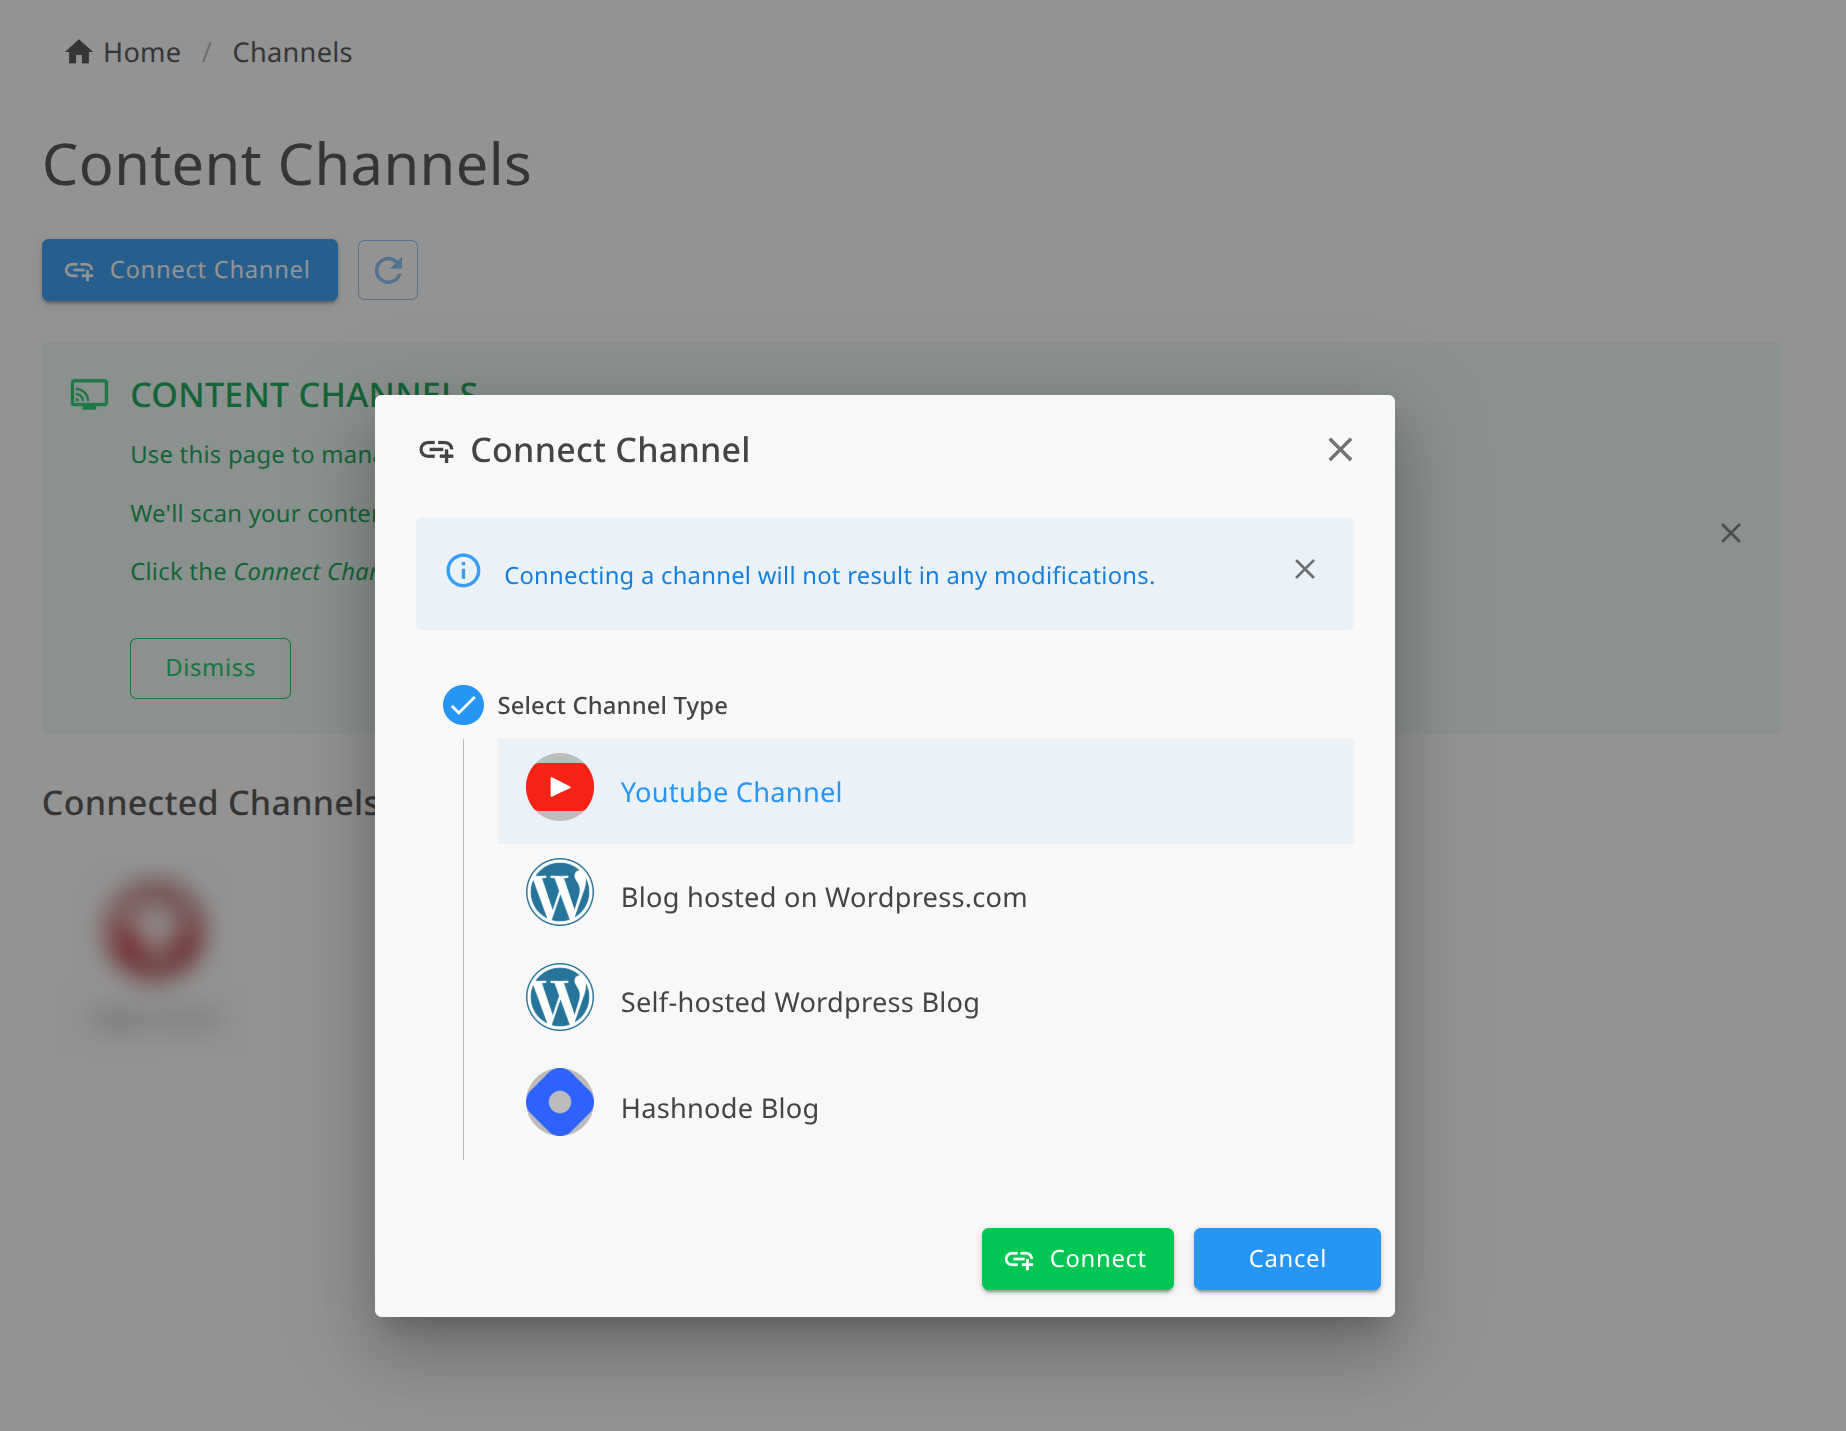
Task: Dismiss the Content Channels notice
Action: 210,668
